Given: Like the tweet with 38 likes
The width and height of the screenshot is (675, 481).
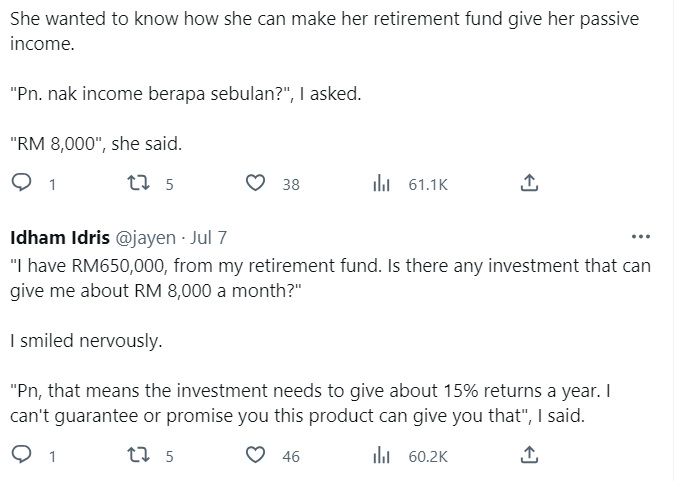Looking at the screenshot, I should tap(256, 184).
